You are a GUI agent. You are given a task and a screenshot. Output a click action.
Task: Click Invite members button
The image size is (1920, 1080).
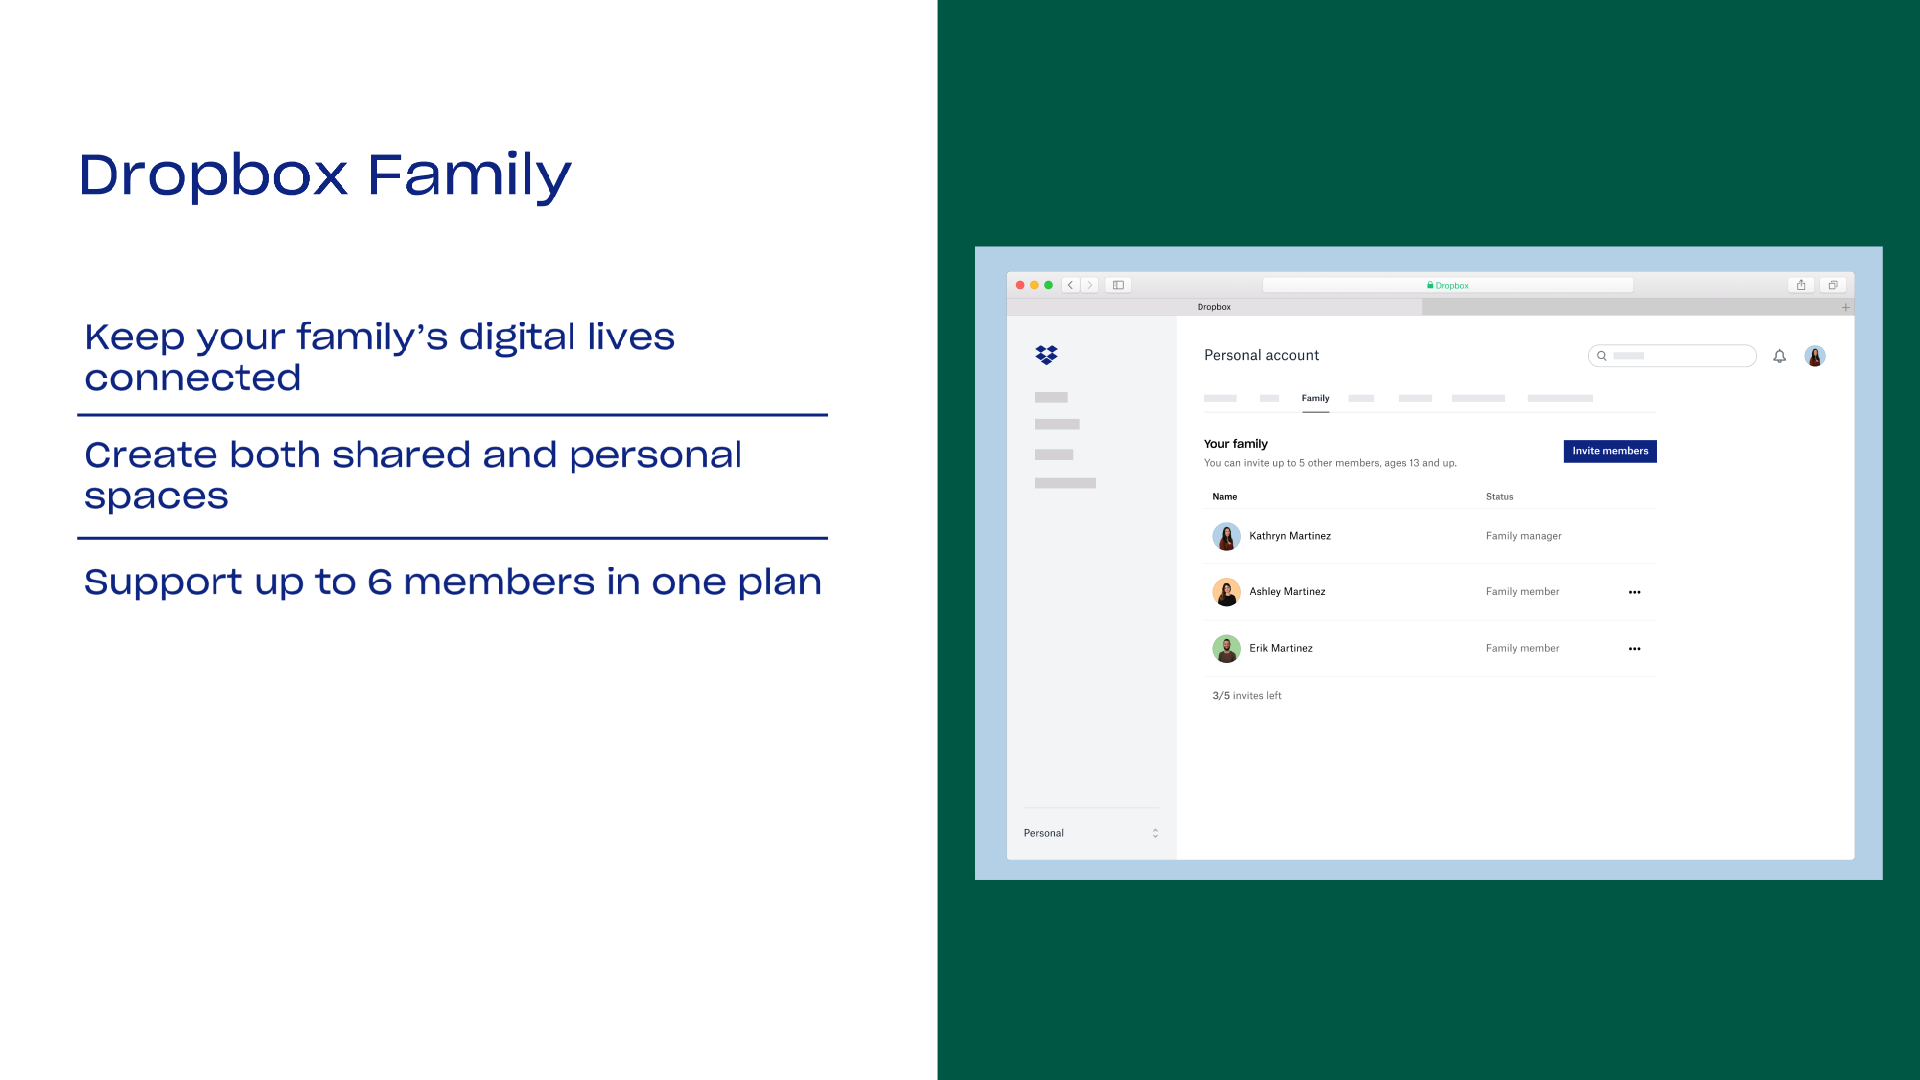click(1609, 451)
